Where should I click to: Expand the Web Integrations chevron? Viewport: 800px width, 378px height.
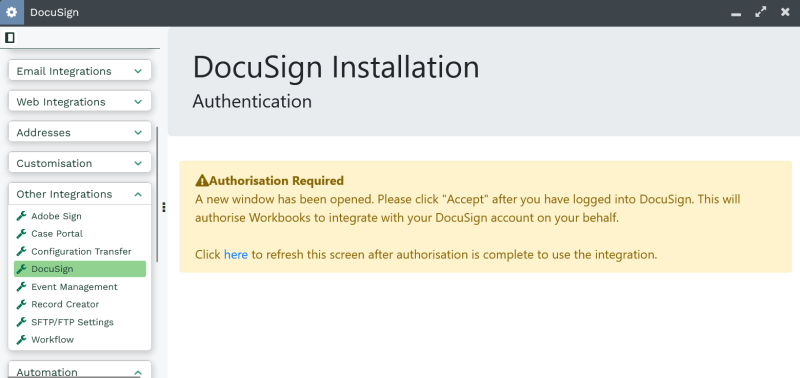[x=138, y=102]
